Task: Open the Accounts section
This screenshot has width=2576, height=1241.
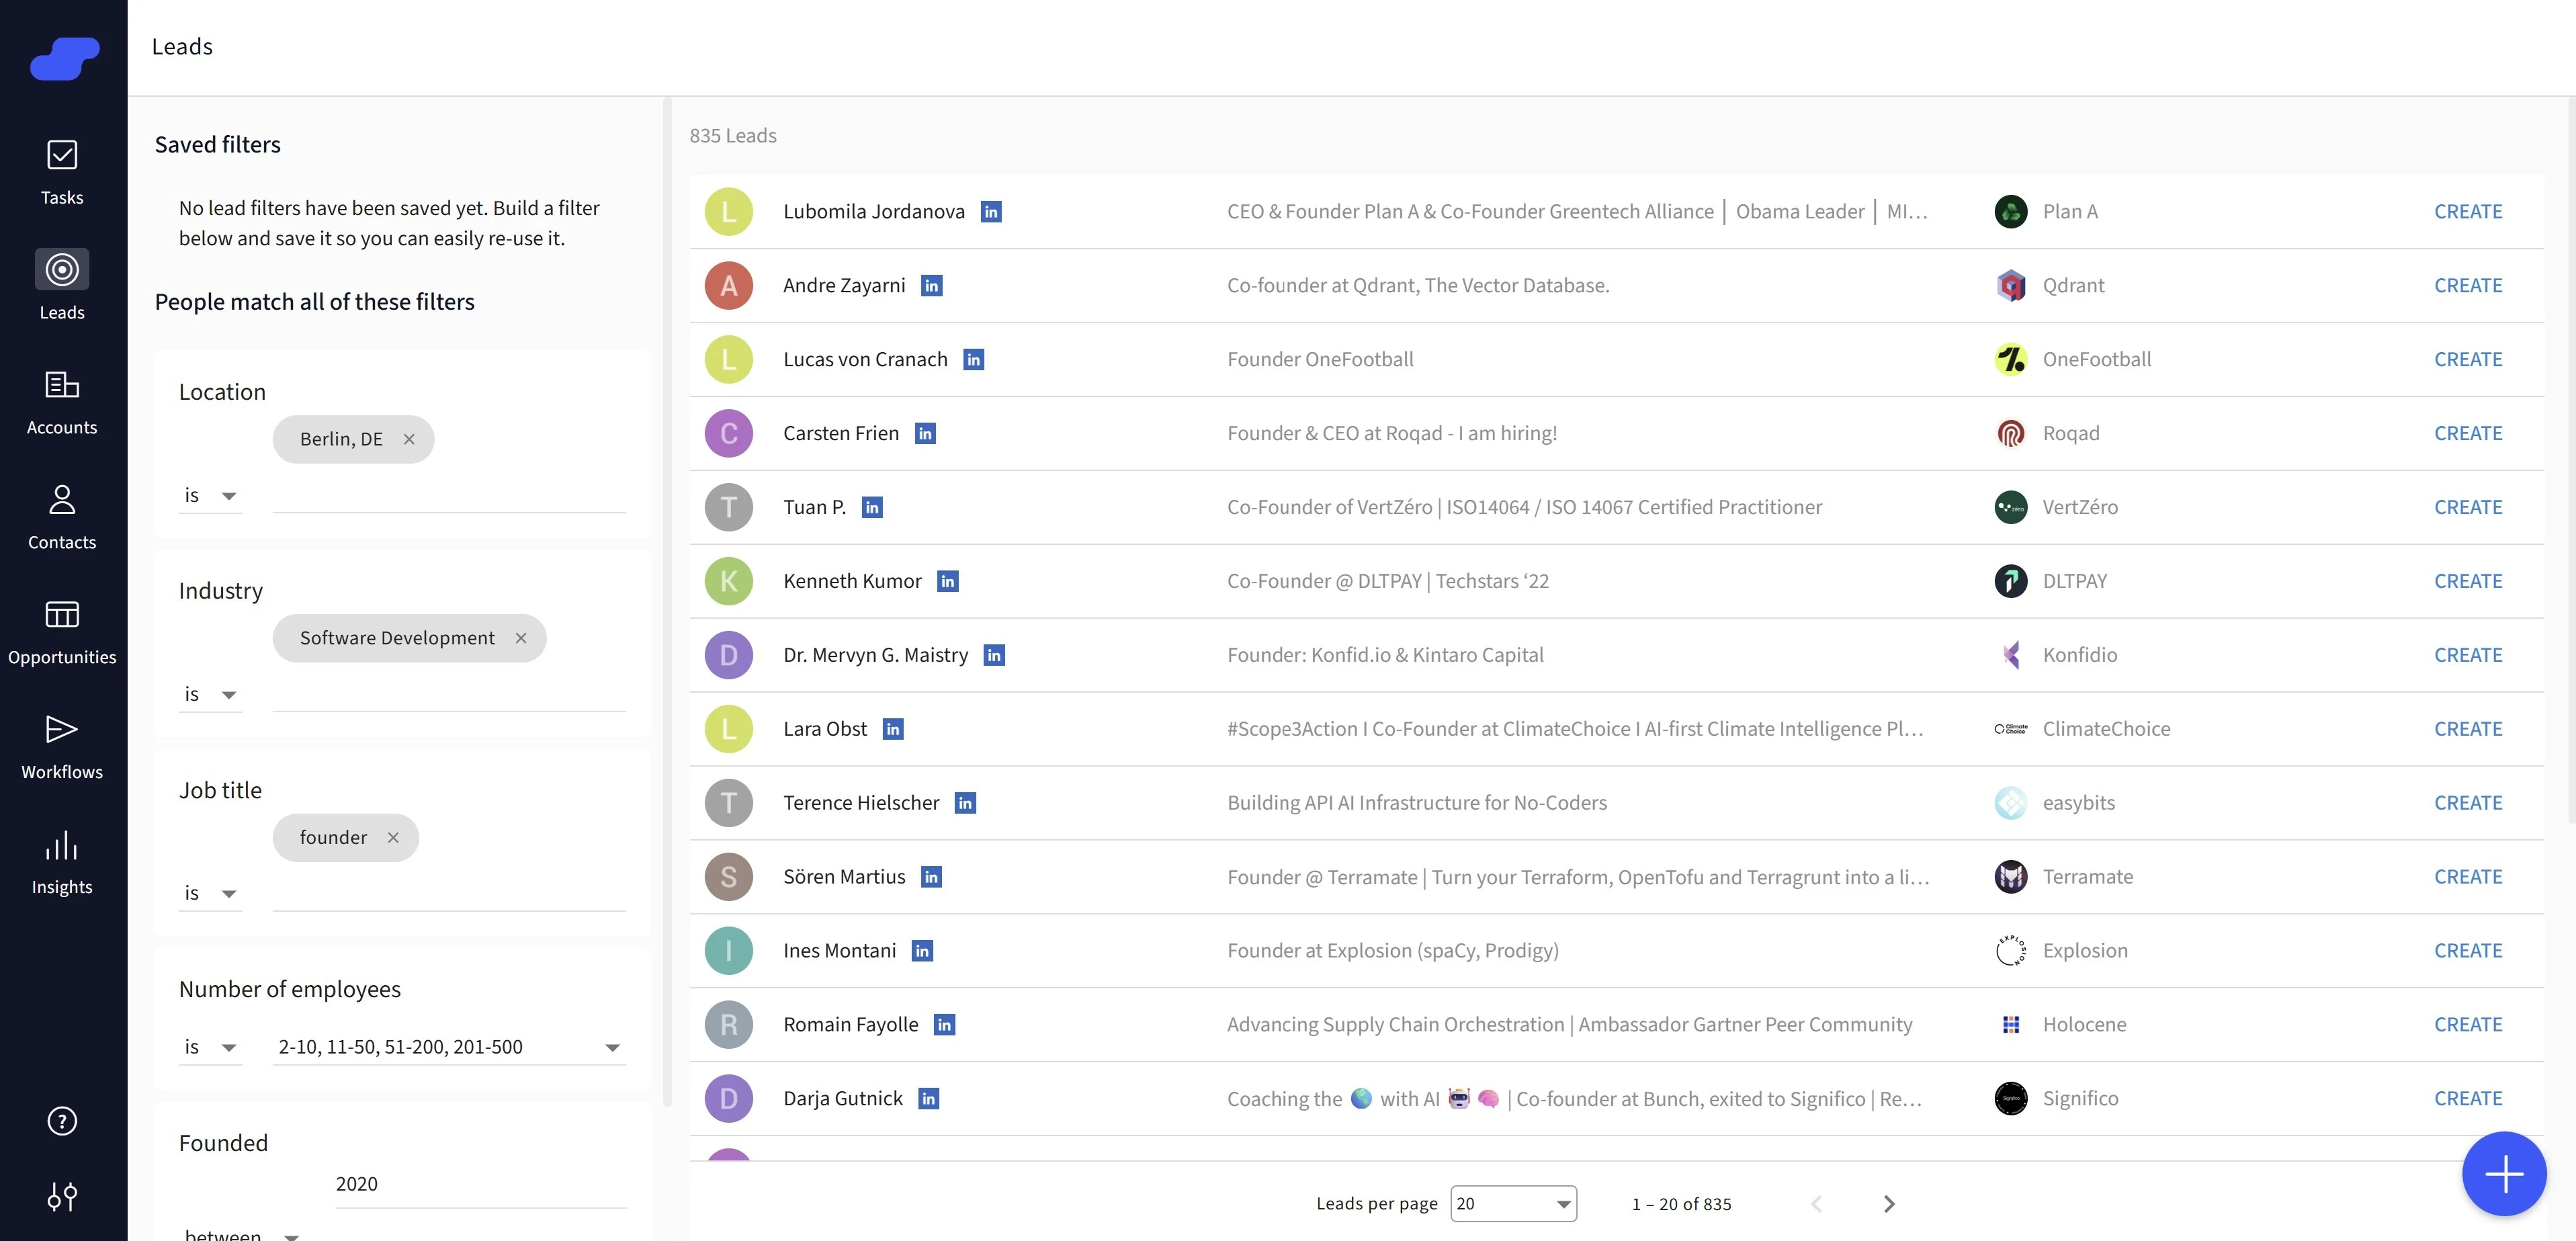Action: [x=62, y=402]
